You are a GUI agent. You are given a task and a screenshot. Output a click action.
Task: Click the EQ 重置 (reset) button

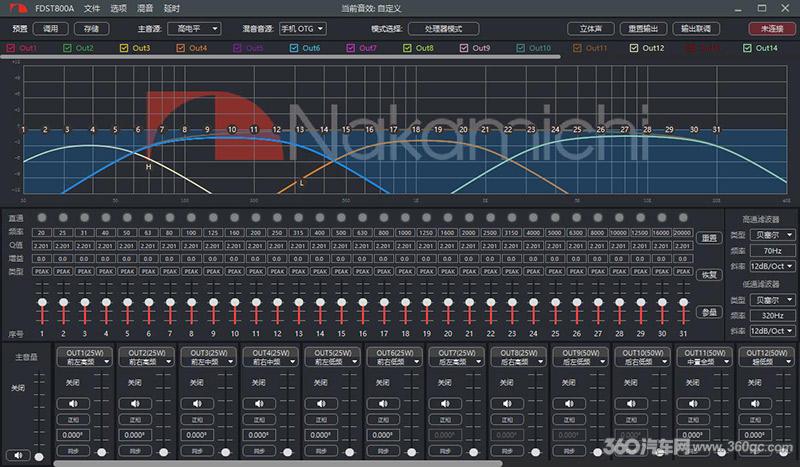click(x=709, y=238)
